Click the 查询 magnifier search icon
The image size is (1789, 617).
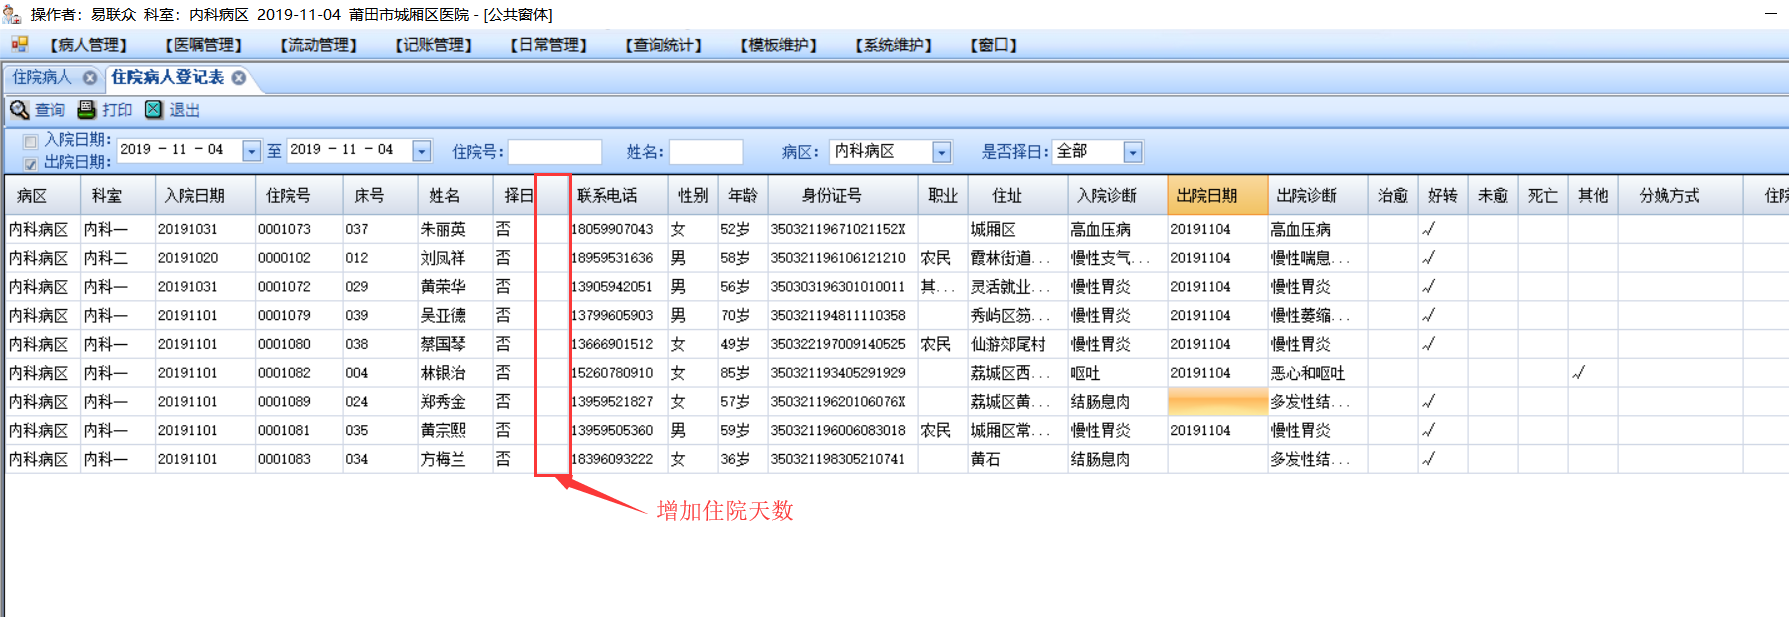19,110
